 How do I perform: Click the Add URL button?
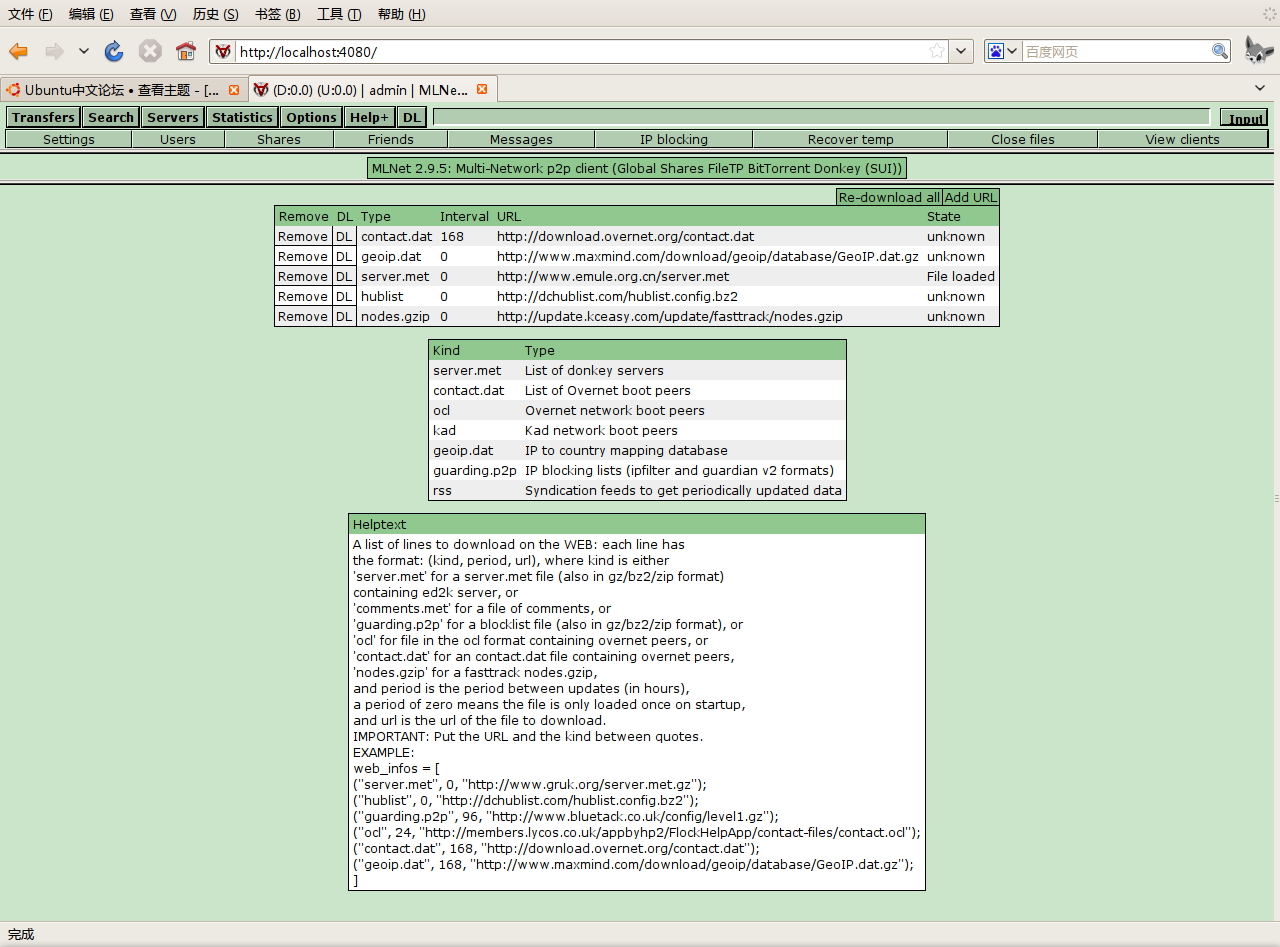pyautogui.click(x=971, y=197)
